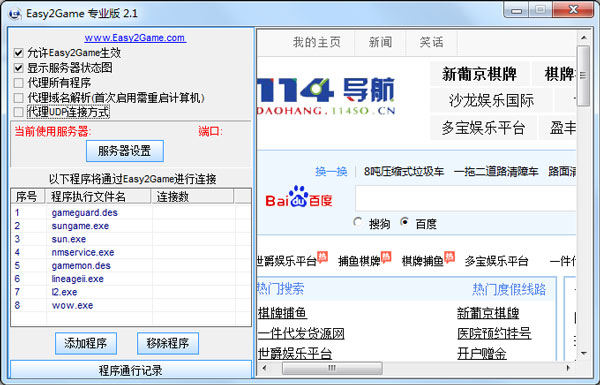Select sungame.exe row
This screenshot has width=600, height=385.
(x=131, y=226)
